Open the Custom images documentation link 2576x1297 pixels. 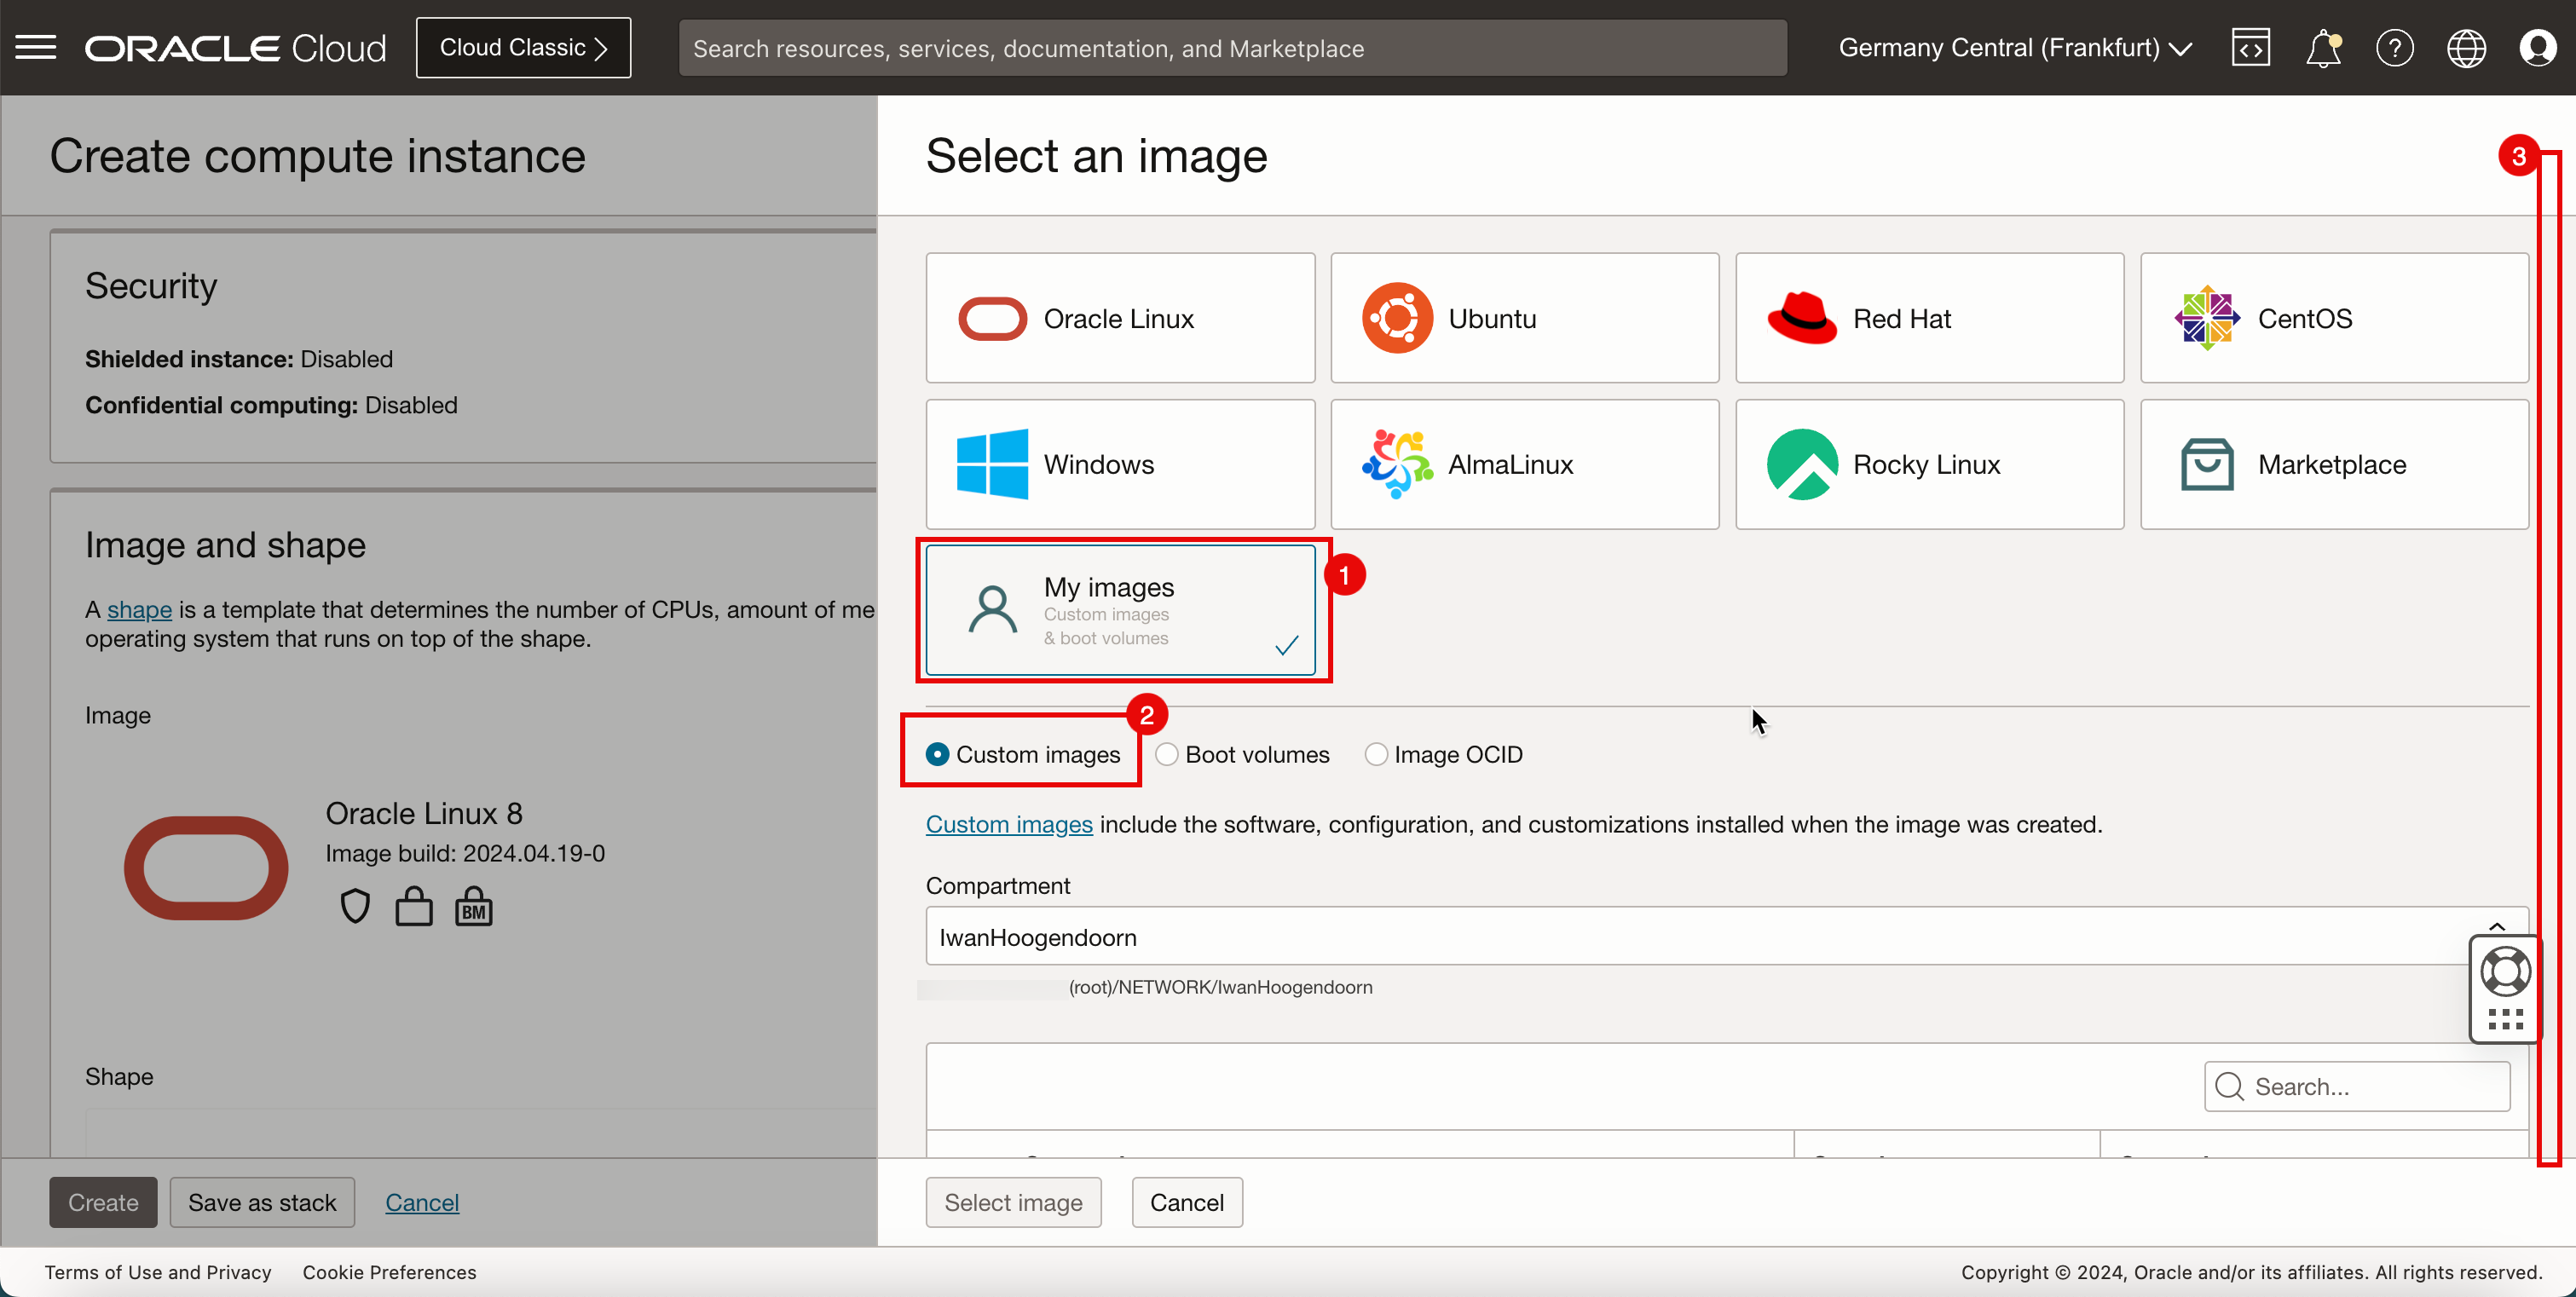pos(1008,824)
